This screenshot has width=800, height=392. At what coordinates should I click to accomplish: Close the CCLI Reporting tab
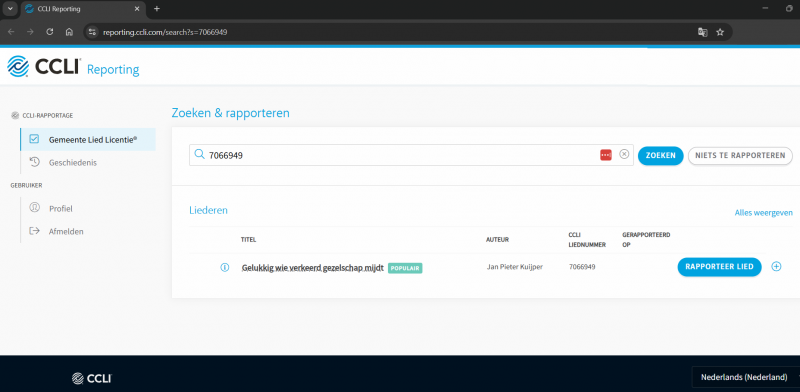pyautogui.click(x=137, y=9)
